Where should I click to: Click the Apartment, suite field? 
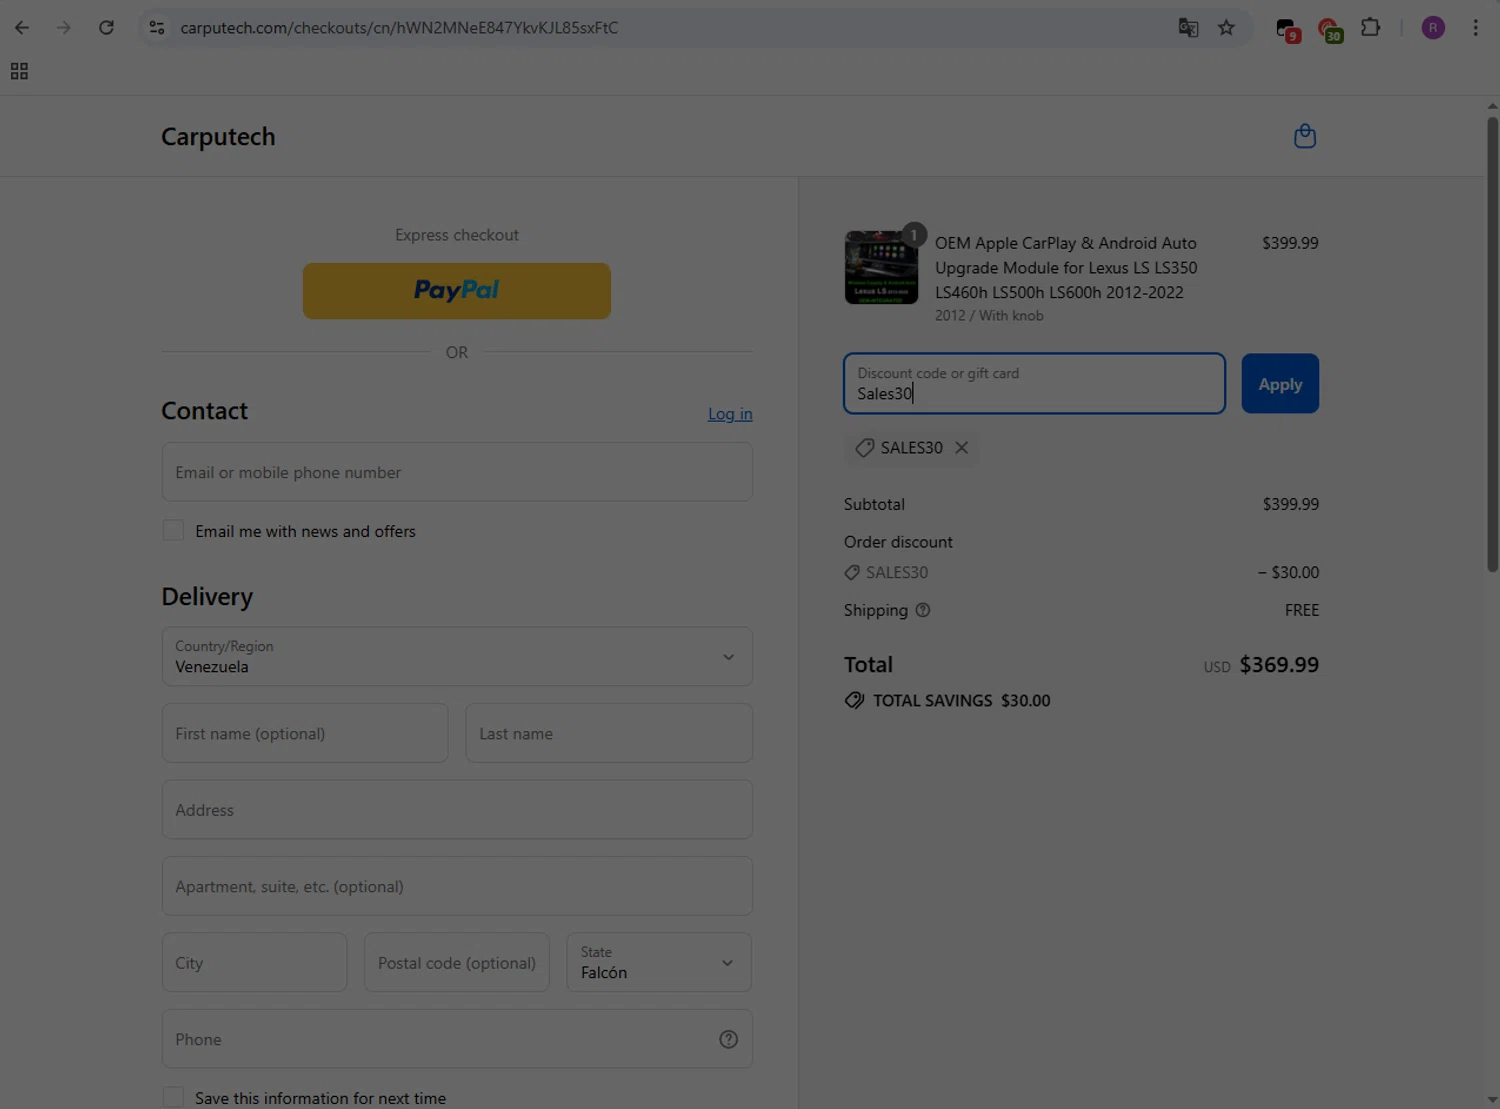(x=457, y=886)
